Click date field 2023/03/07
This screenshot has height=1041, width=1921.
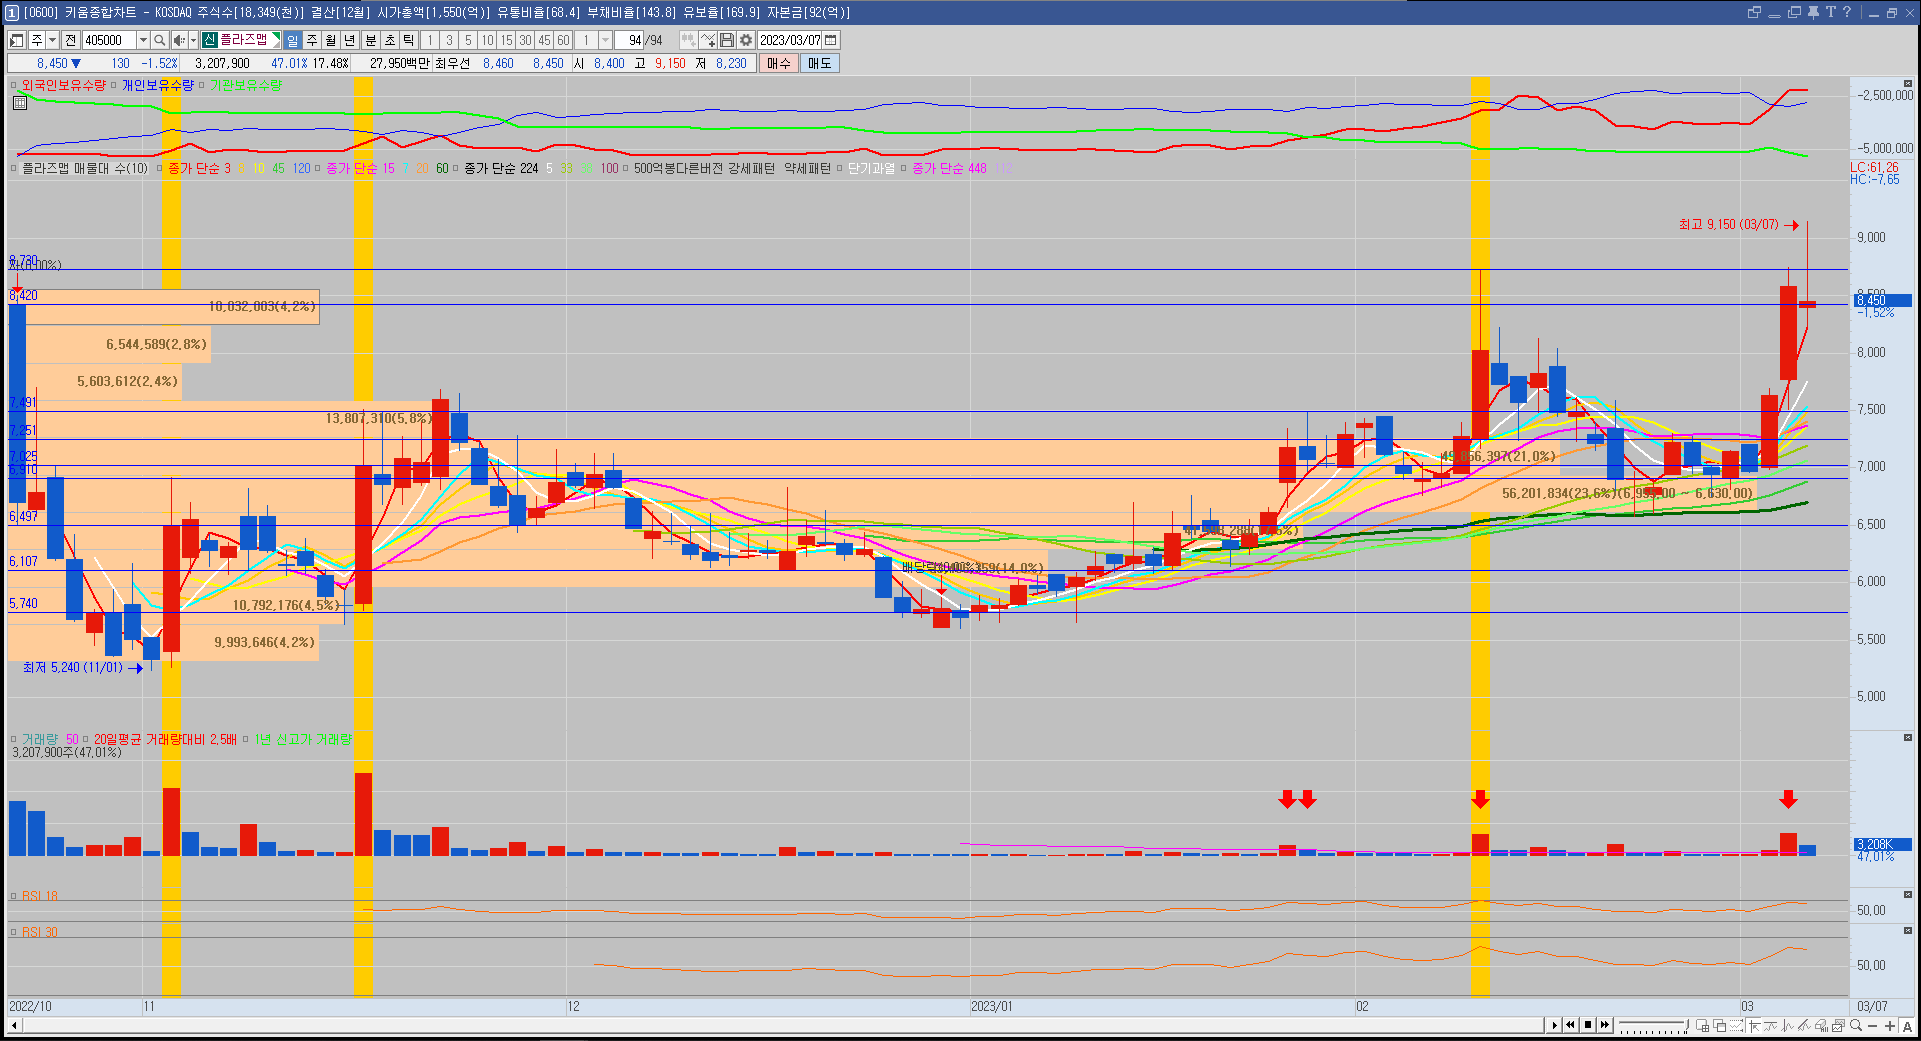(790, 40)
